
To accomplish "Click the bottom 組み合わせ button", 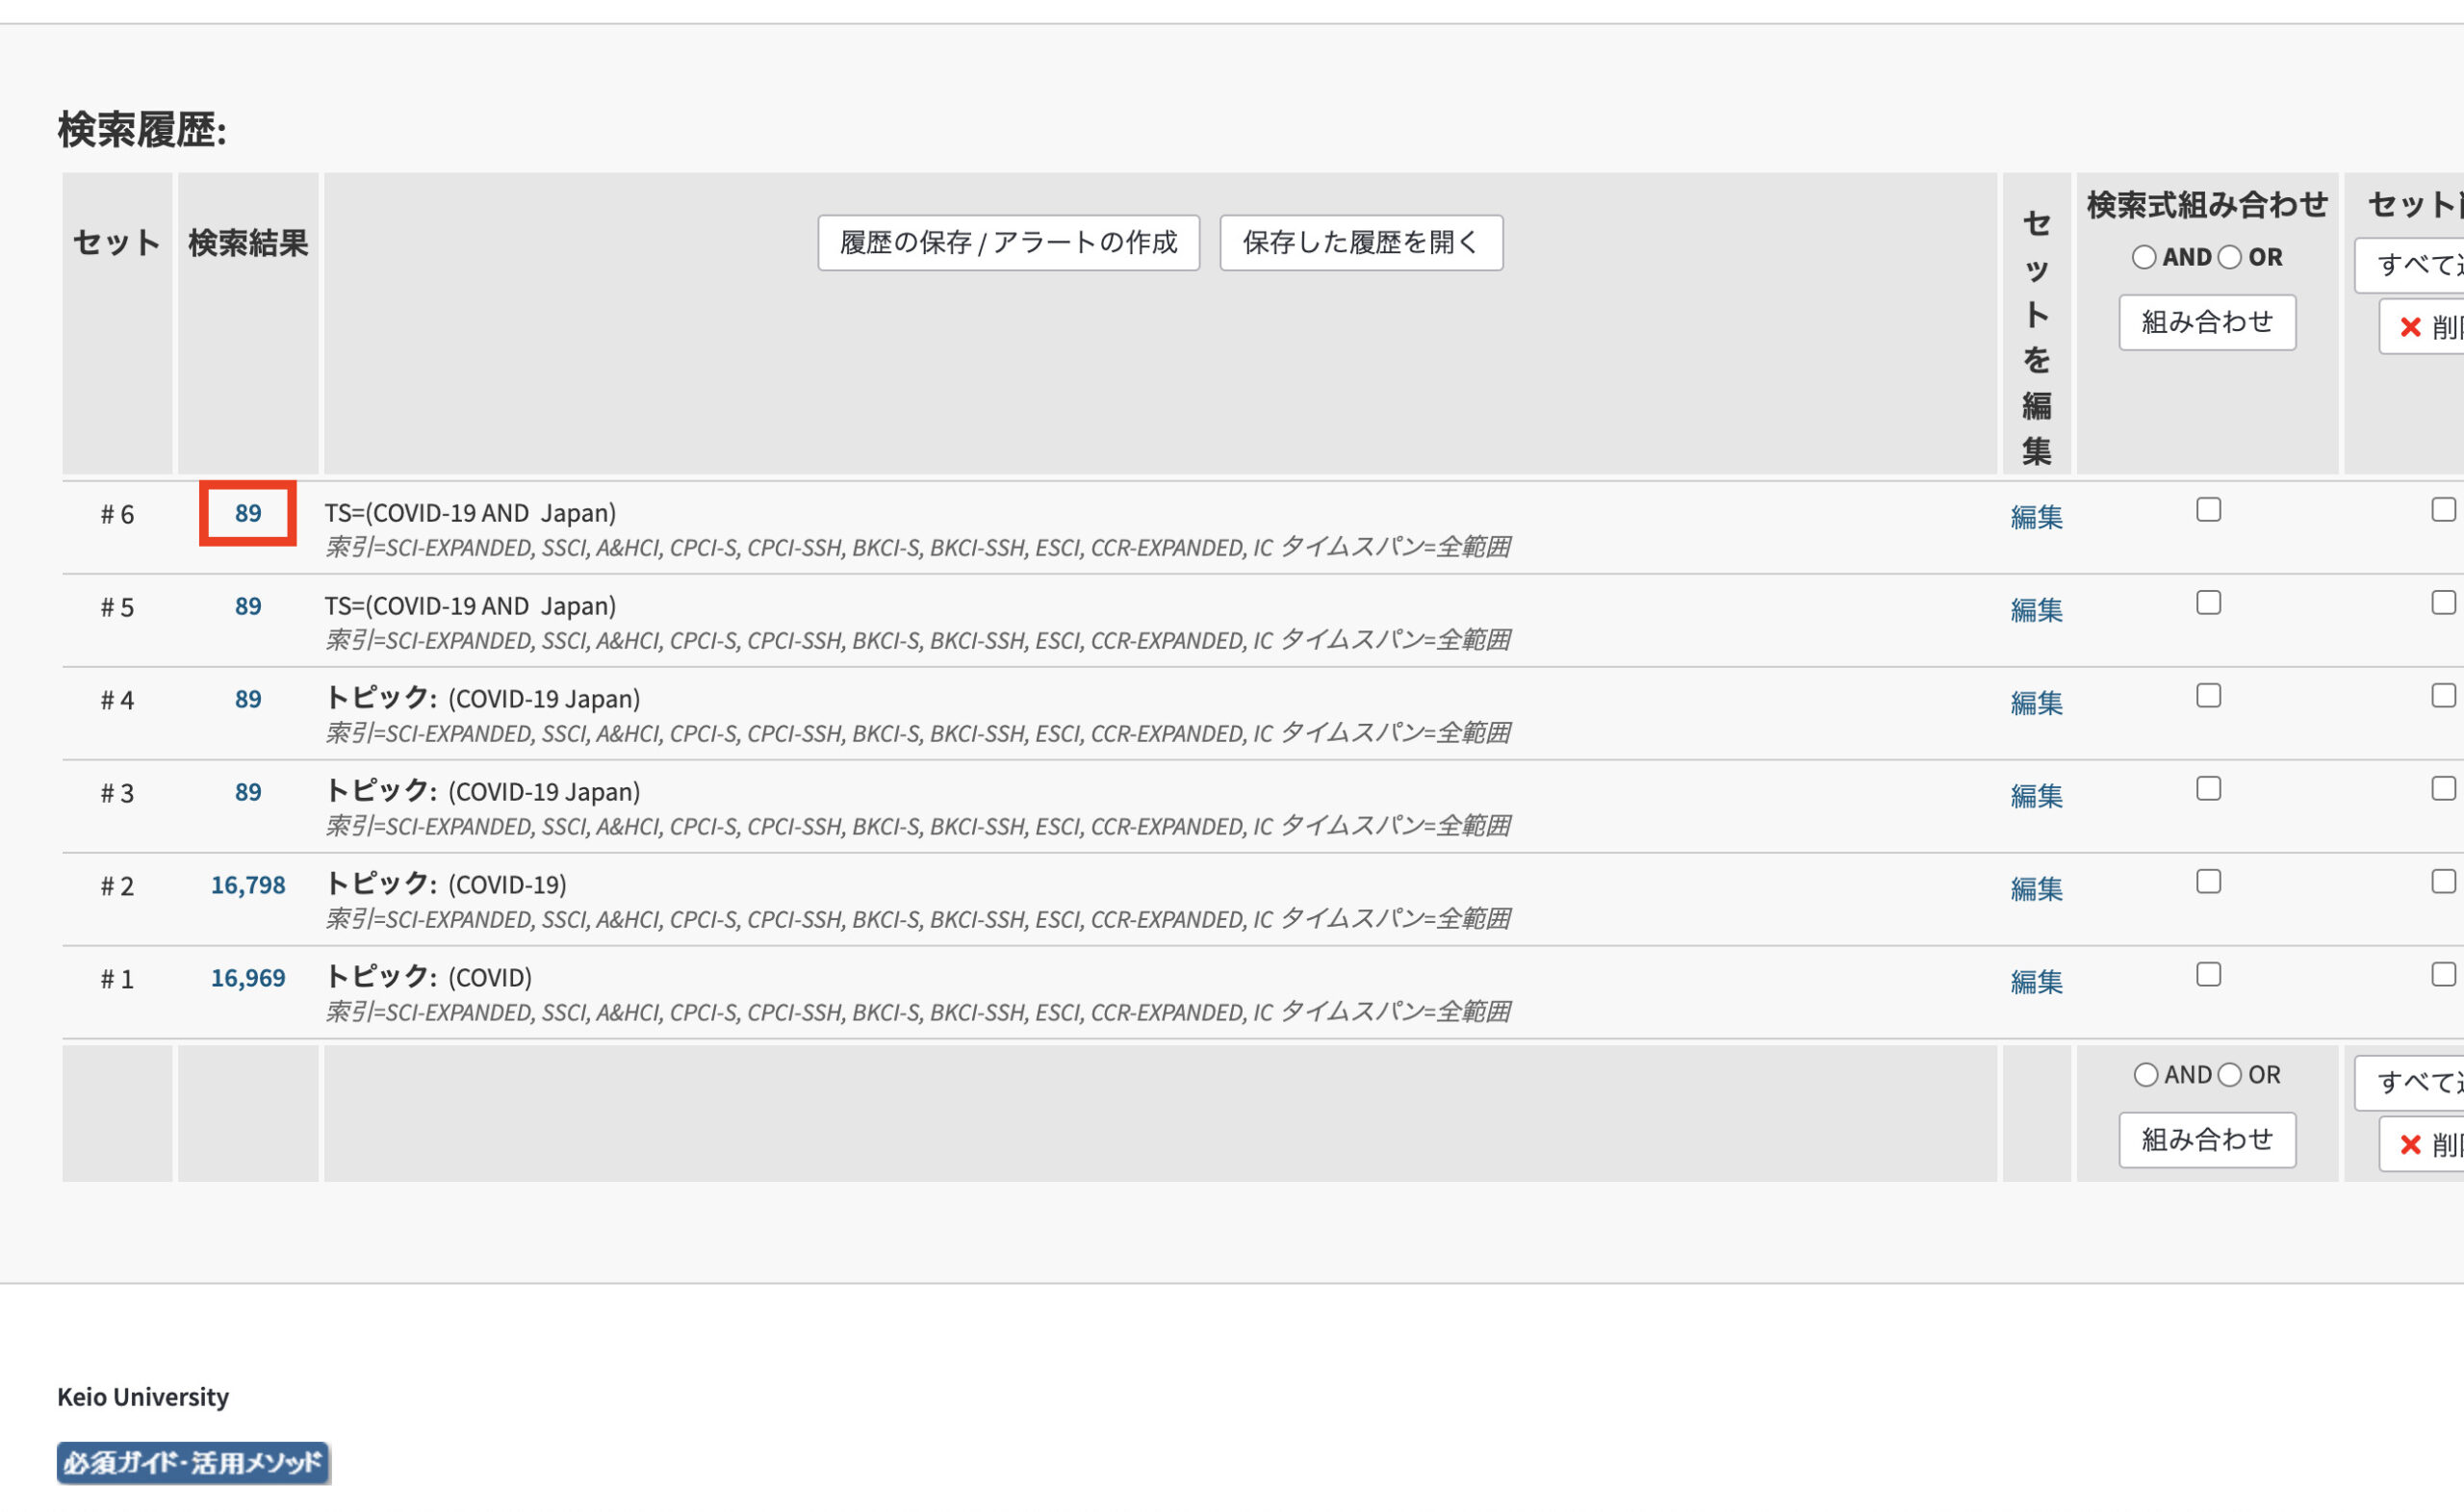I will point(2207,1140).
